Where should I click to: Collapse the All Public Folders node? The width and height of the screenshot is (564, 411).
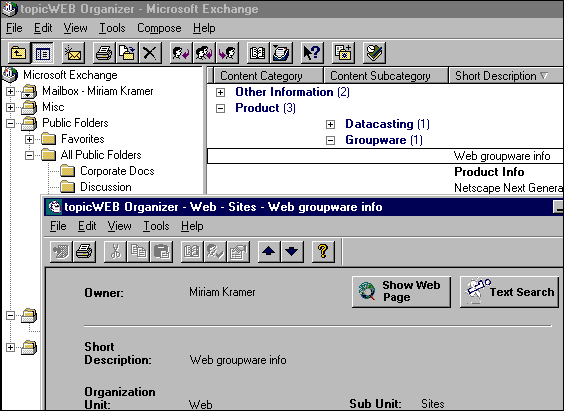29,155
